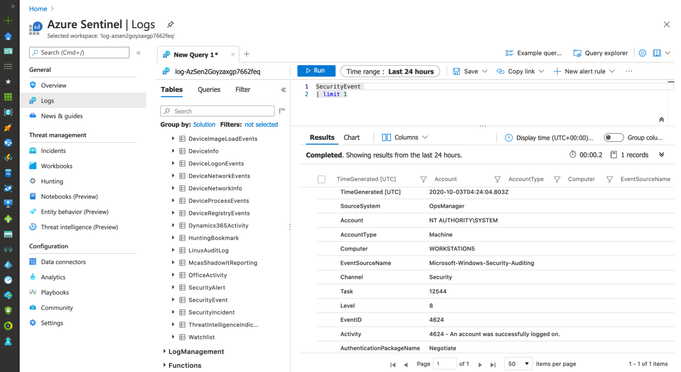
Task: Open the Save dropdown
Action: 470,71
